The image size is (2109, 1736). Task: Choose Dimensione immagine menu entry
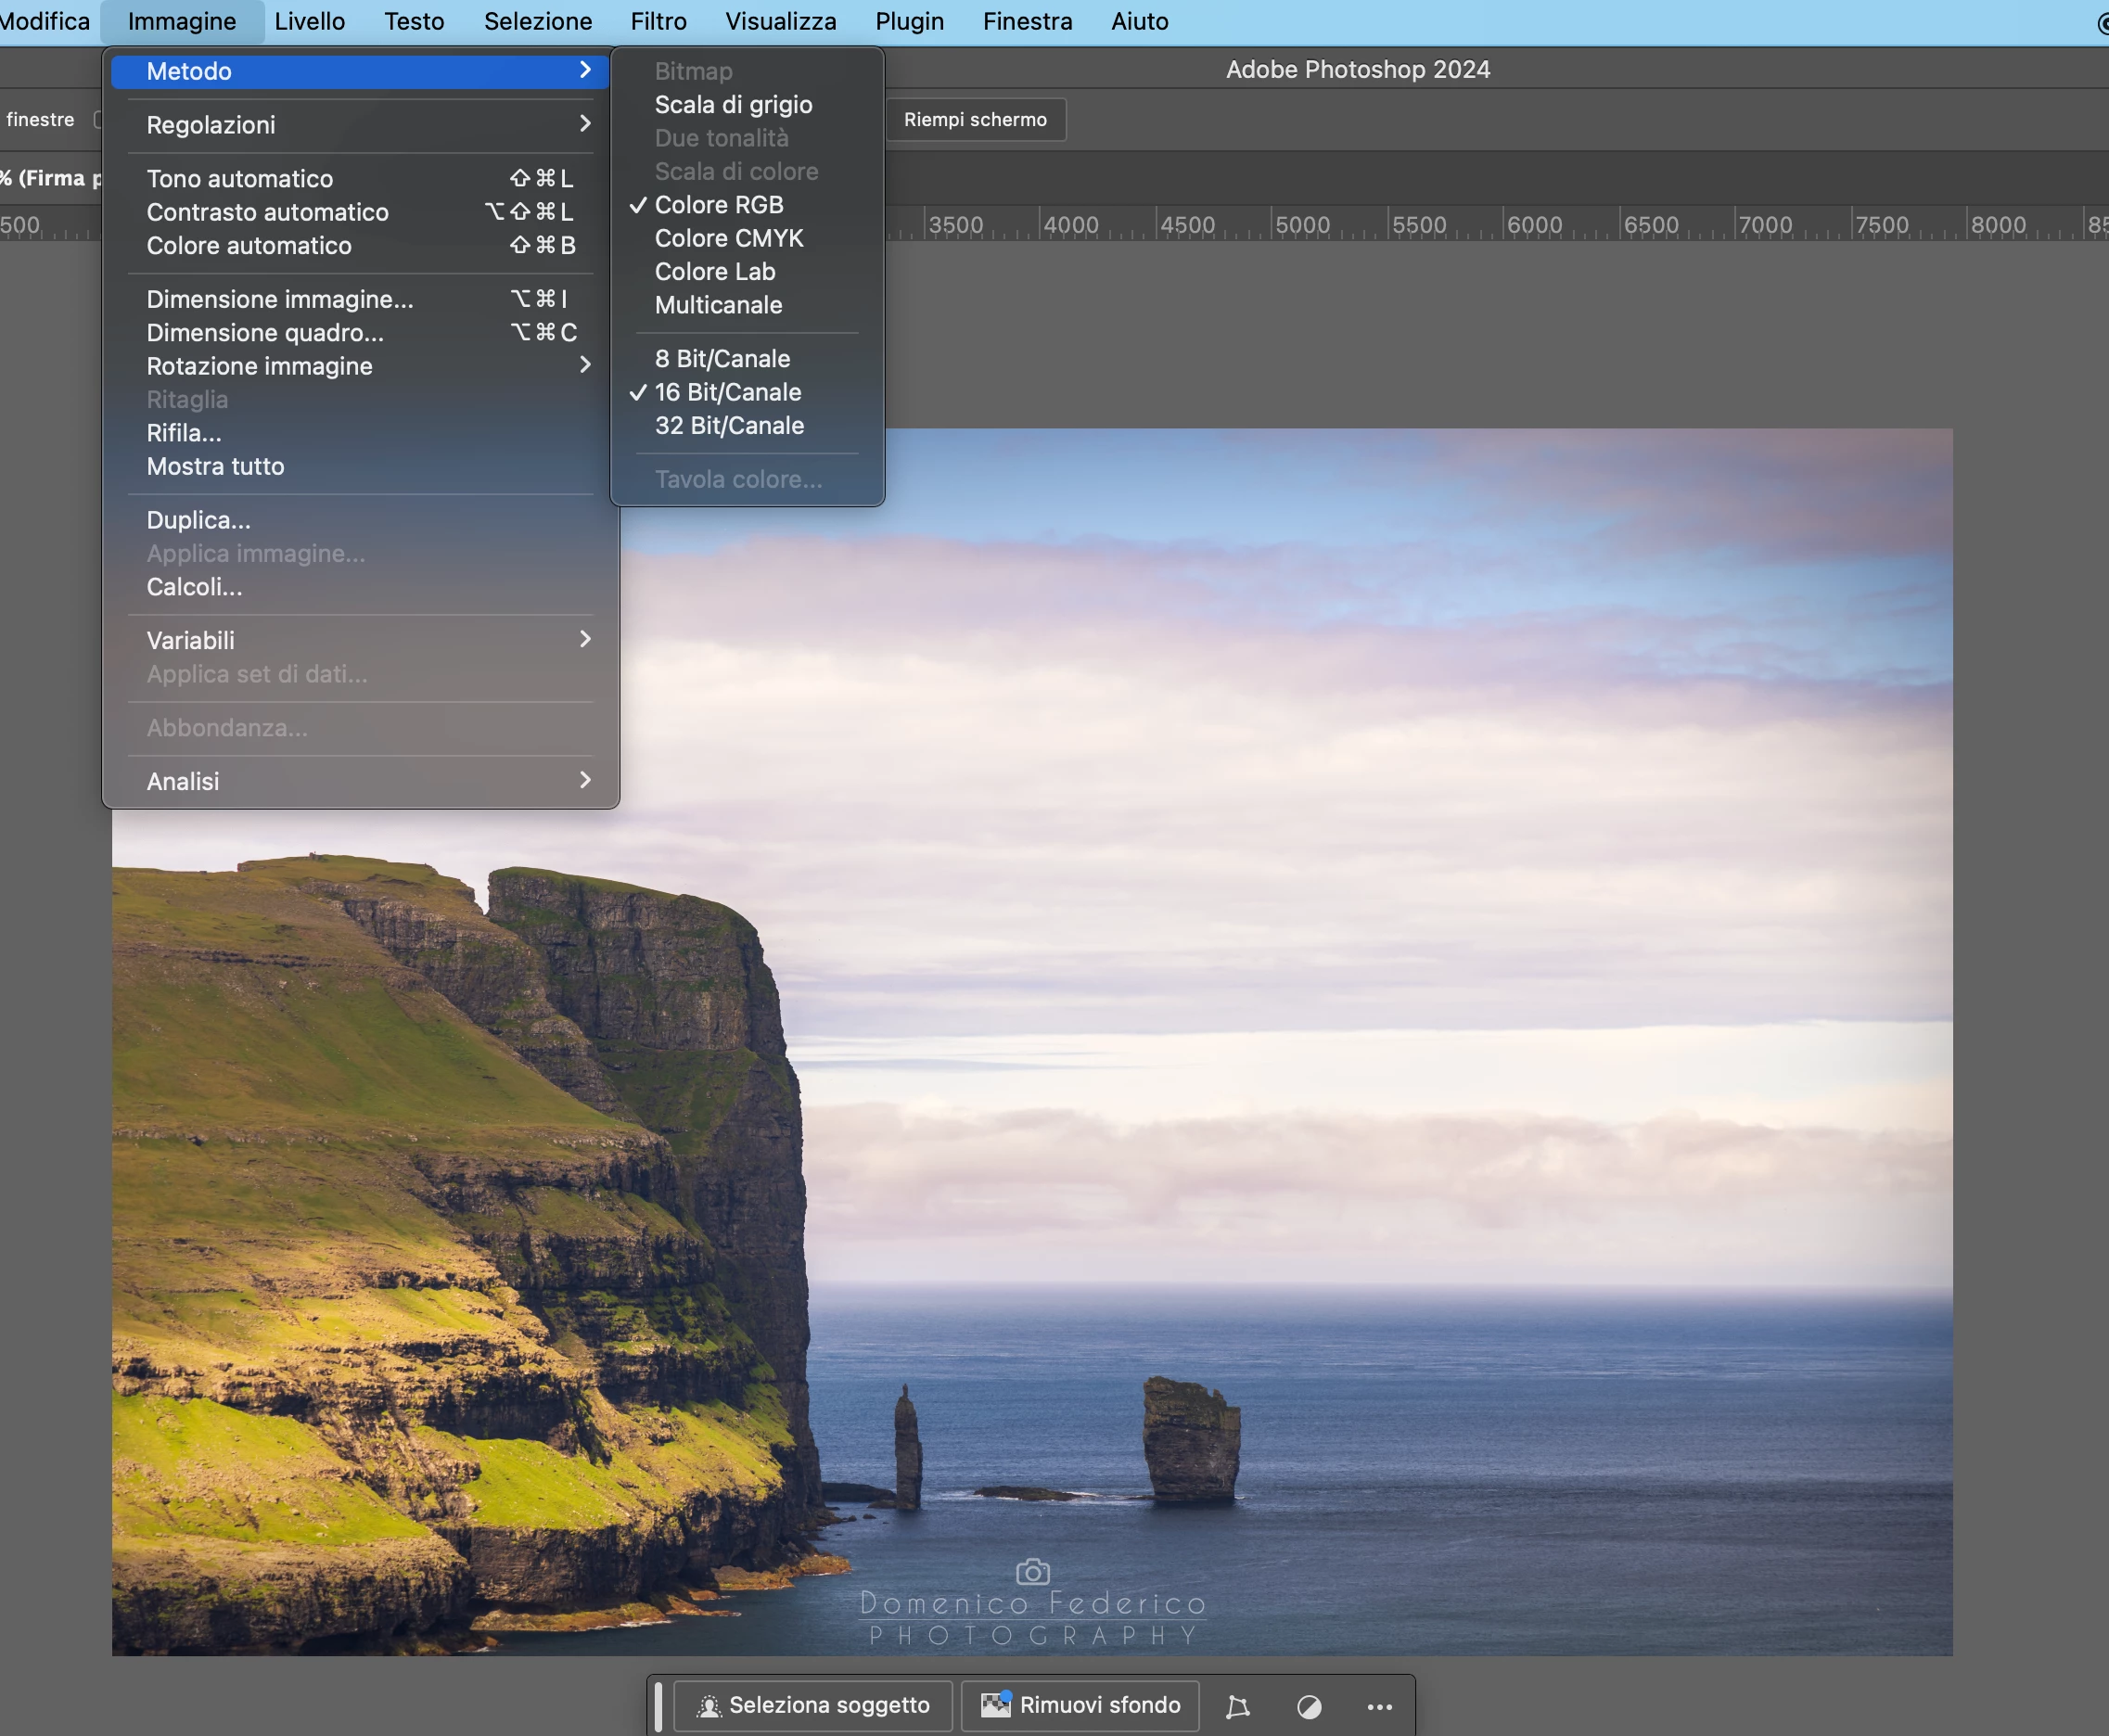click(280, 299)
